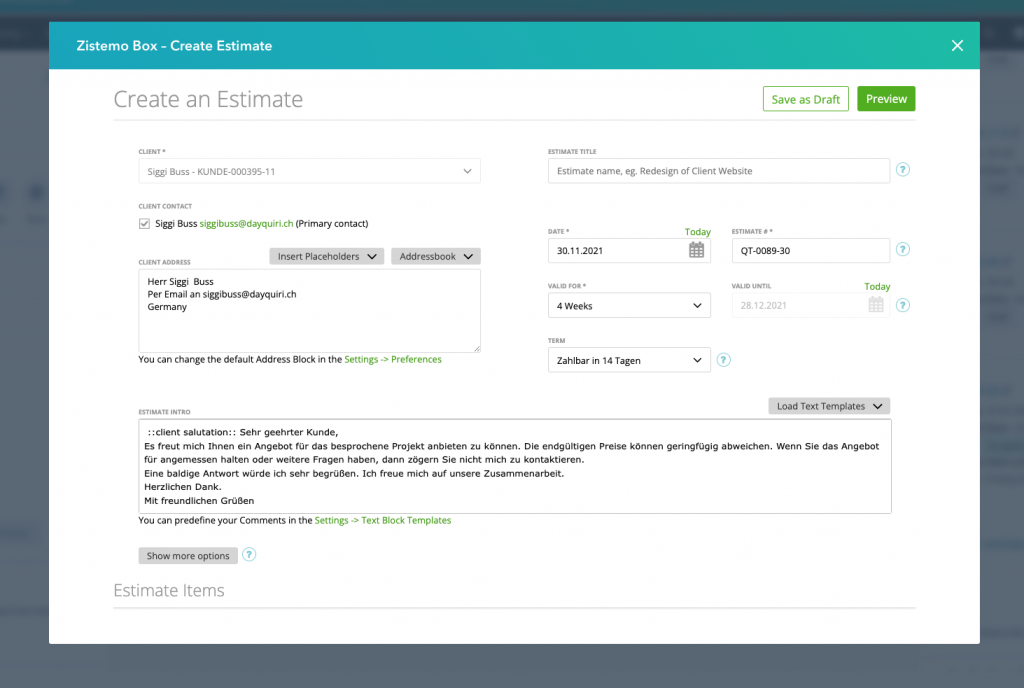
Task: Open help icon beside Term dropdown
Action: point(723,360)
